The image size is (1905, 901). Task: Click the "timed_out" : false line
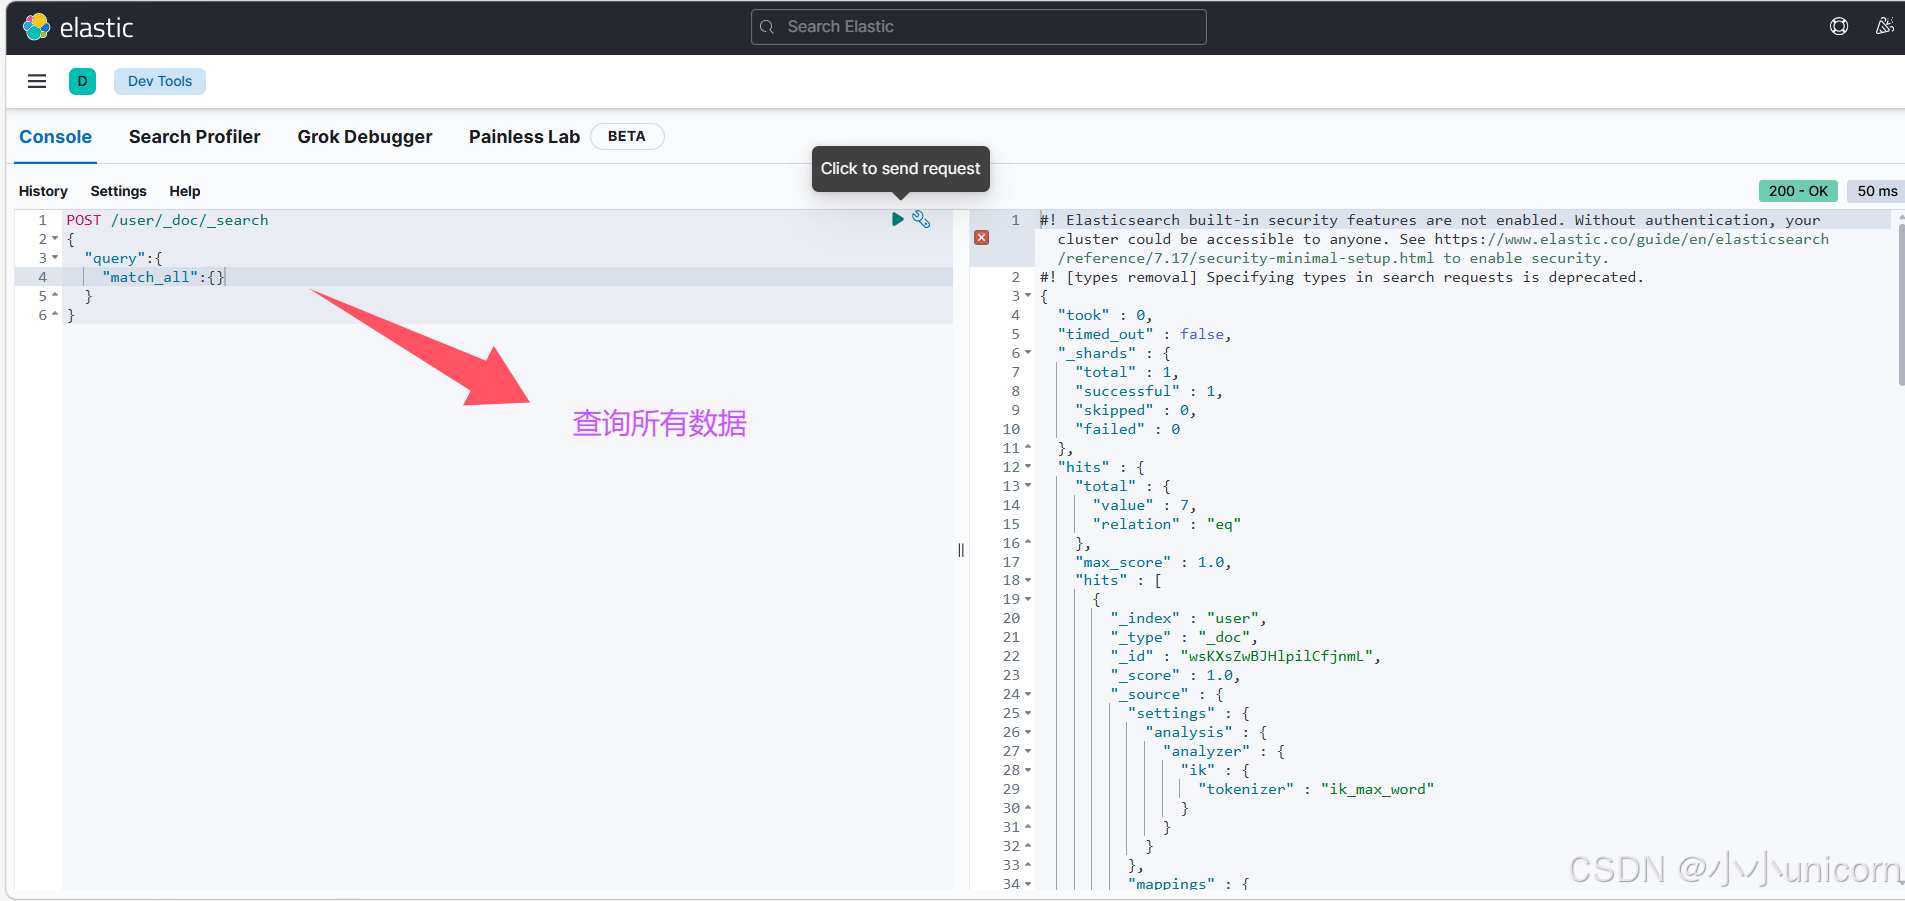click(x=1144, y=334)
